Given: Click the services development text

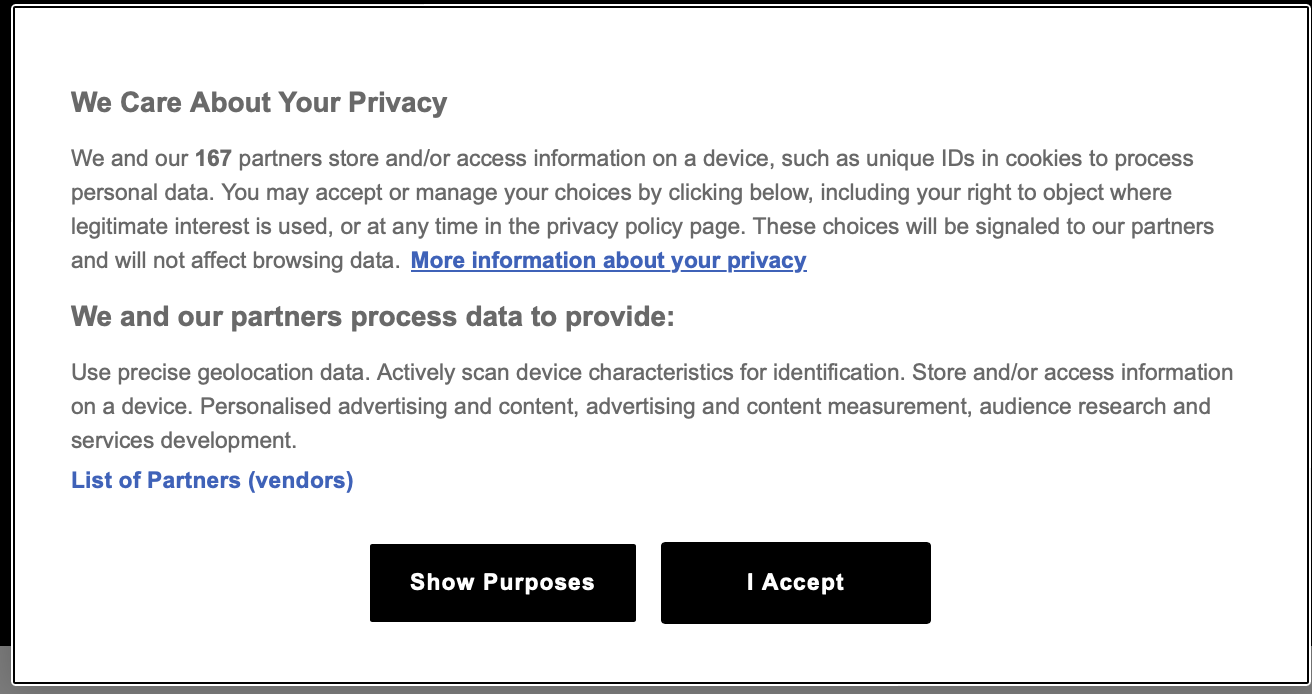Looking at the screenshot, I should [x=183, y=441].
